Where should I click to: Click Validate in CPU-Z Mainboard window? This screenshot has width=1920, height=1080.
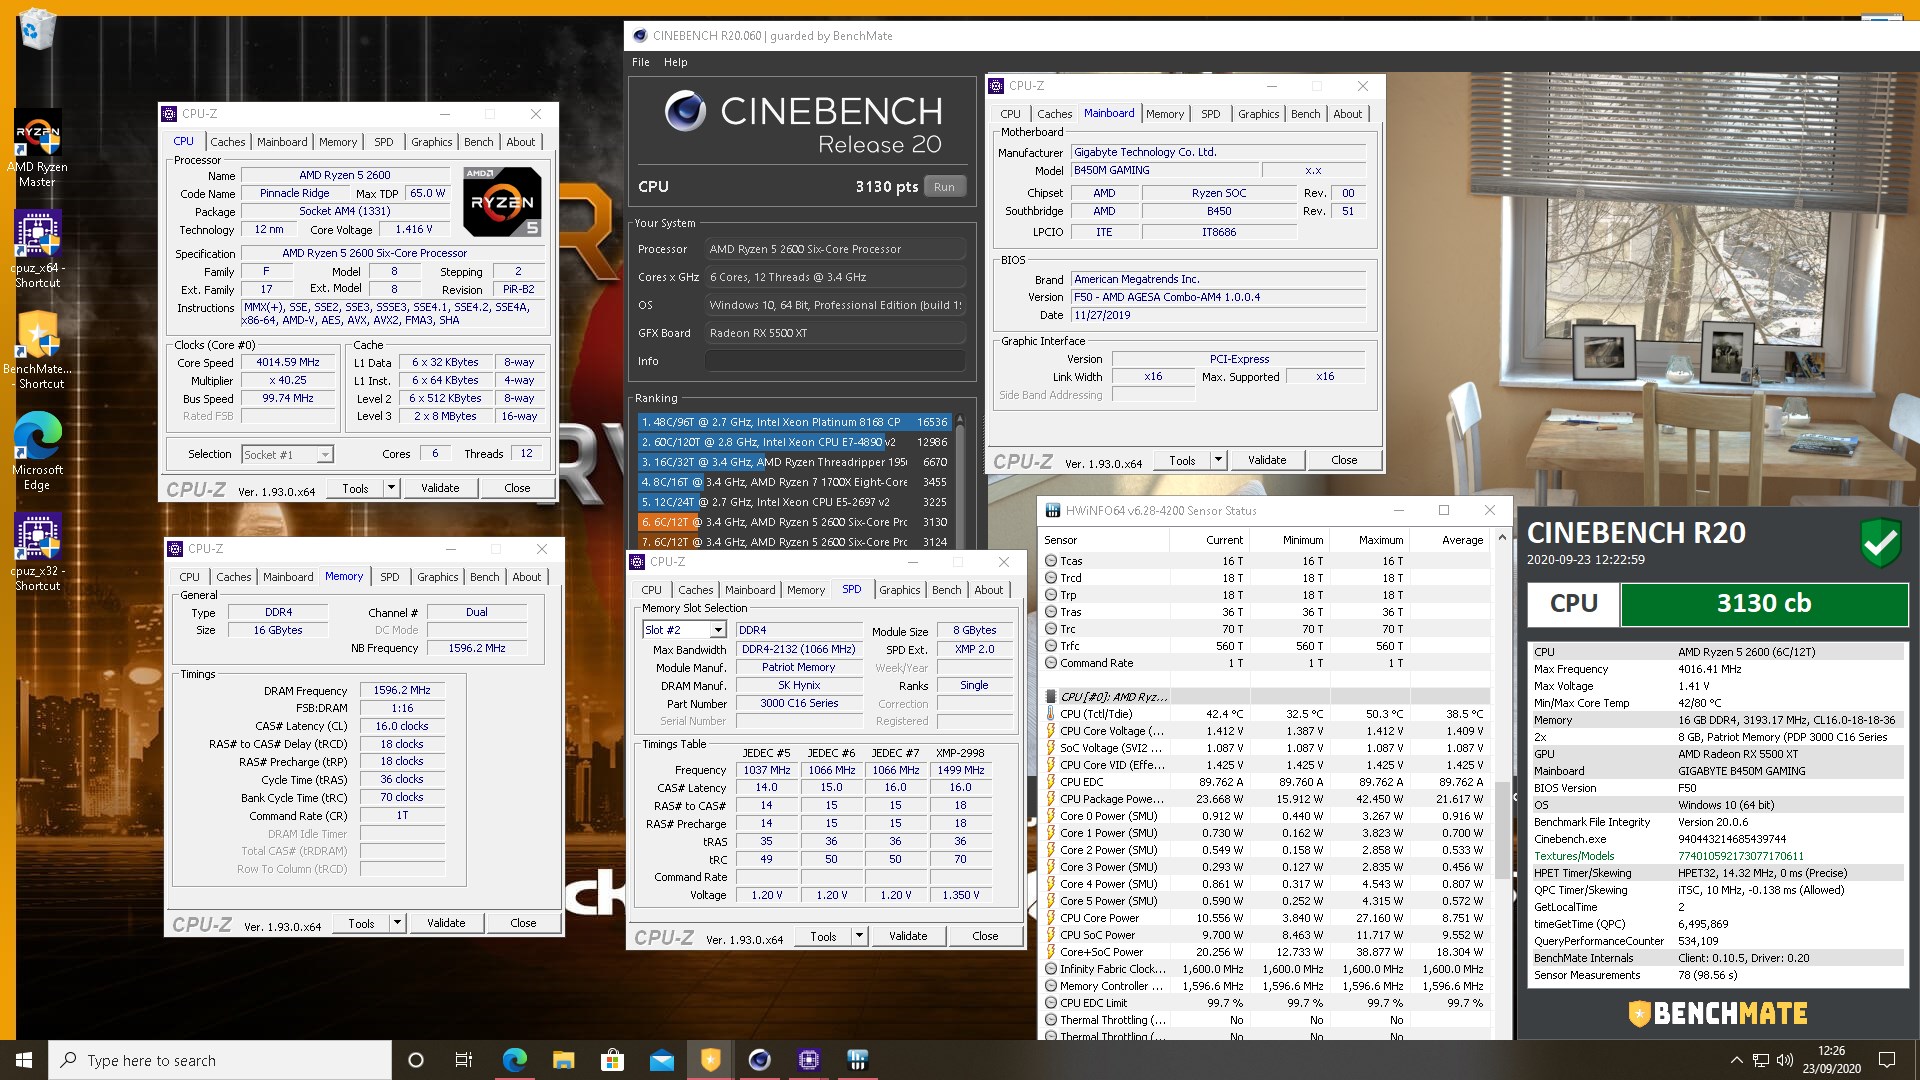pyautogui.click(x=1267, y=460)
